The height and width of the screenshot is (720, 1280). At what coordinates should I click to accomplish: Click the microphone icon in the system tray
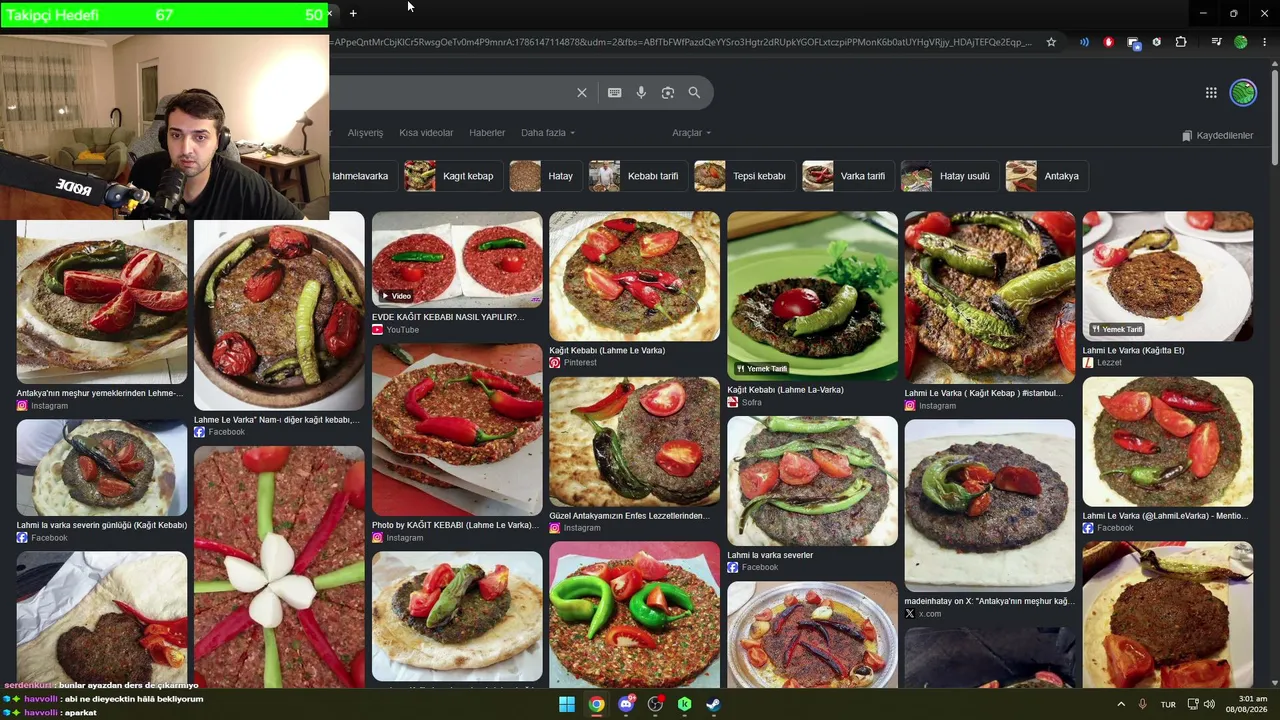point(1142,704)
